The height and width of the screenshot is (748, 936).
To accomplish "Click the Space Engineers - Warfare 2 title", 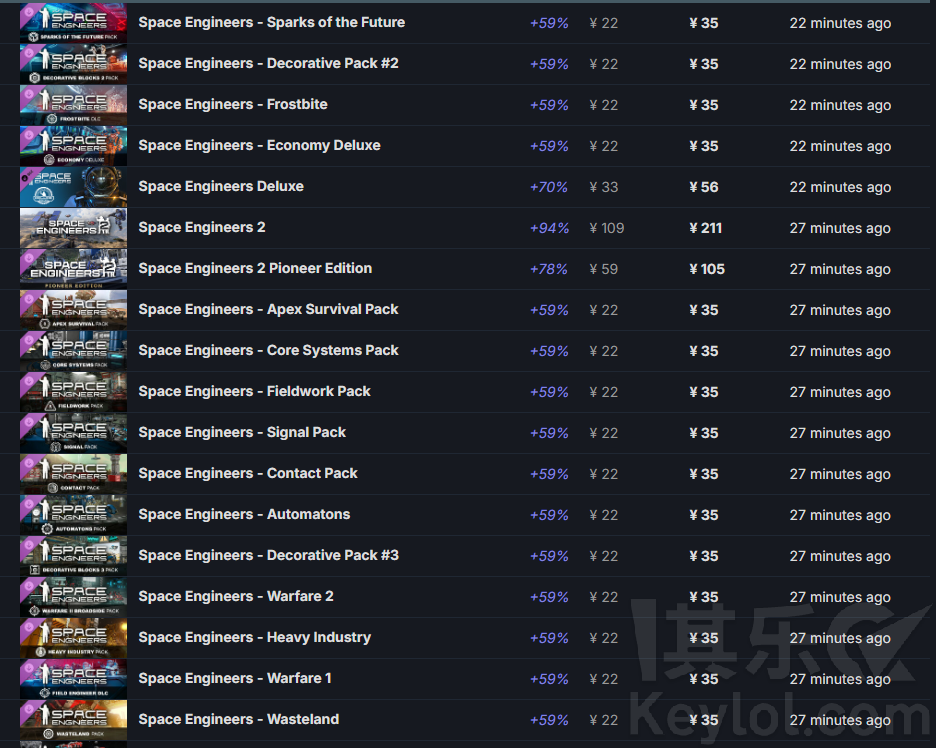I will (236, 596).
